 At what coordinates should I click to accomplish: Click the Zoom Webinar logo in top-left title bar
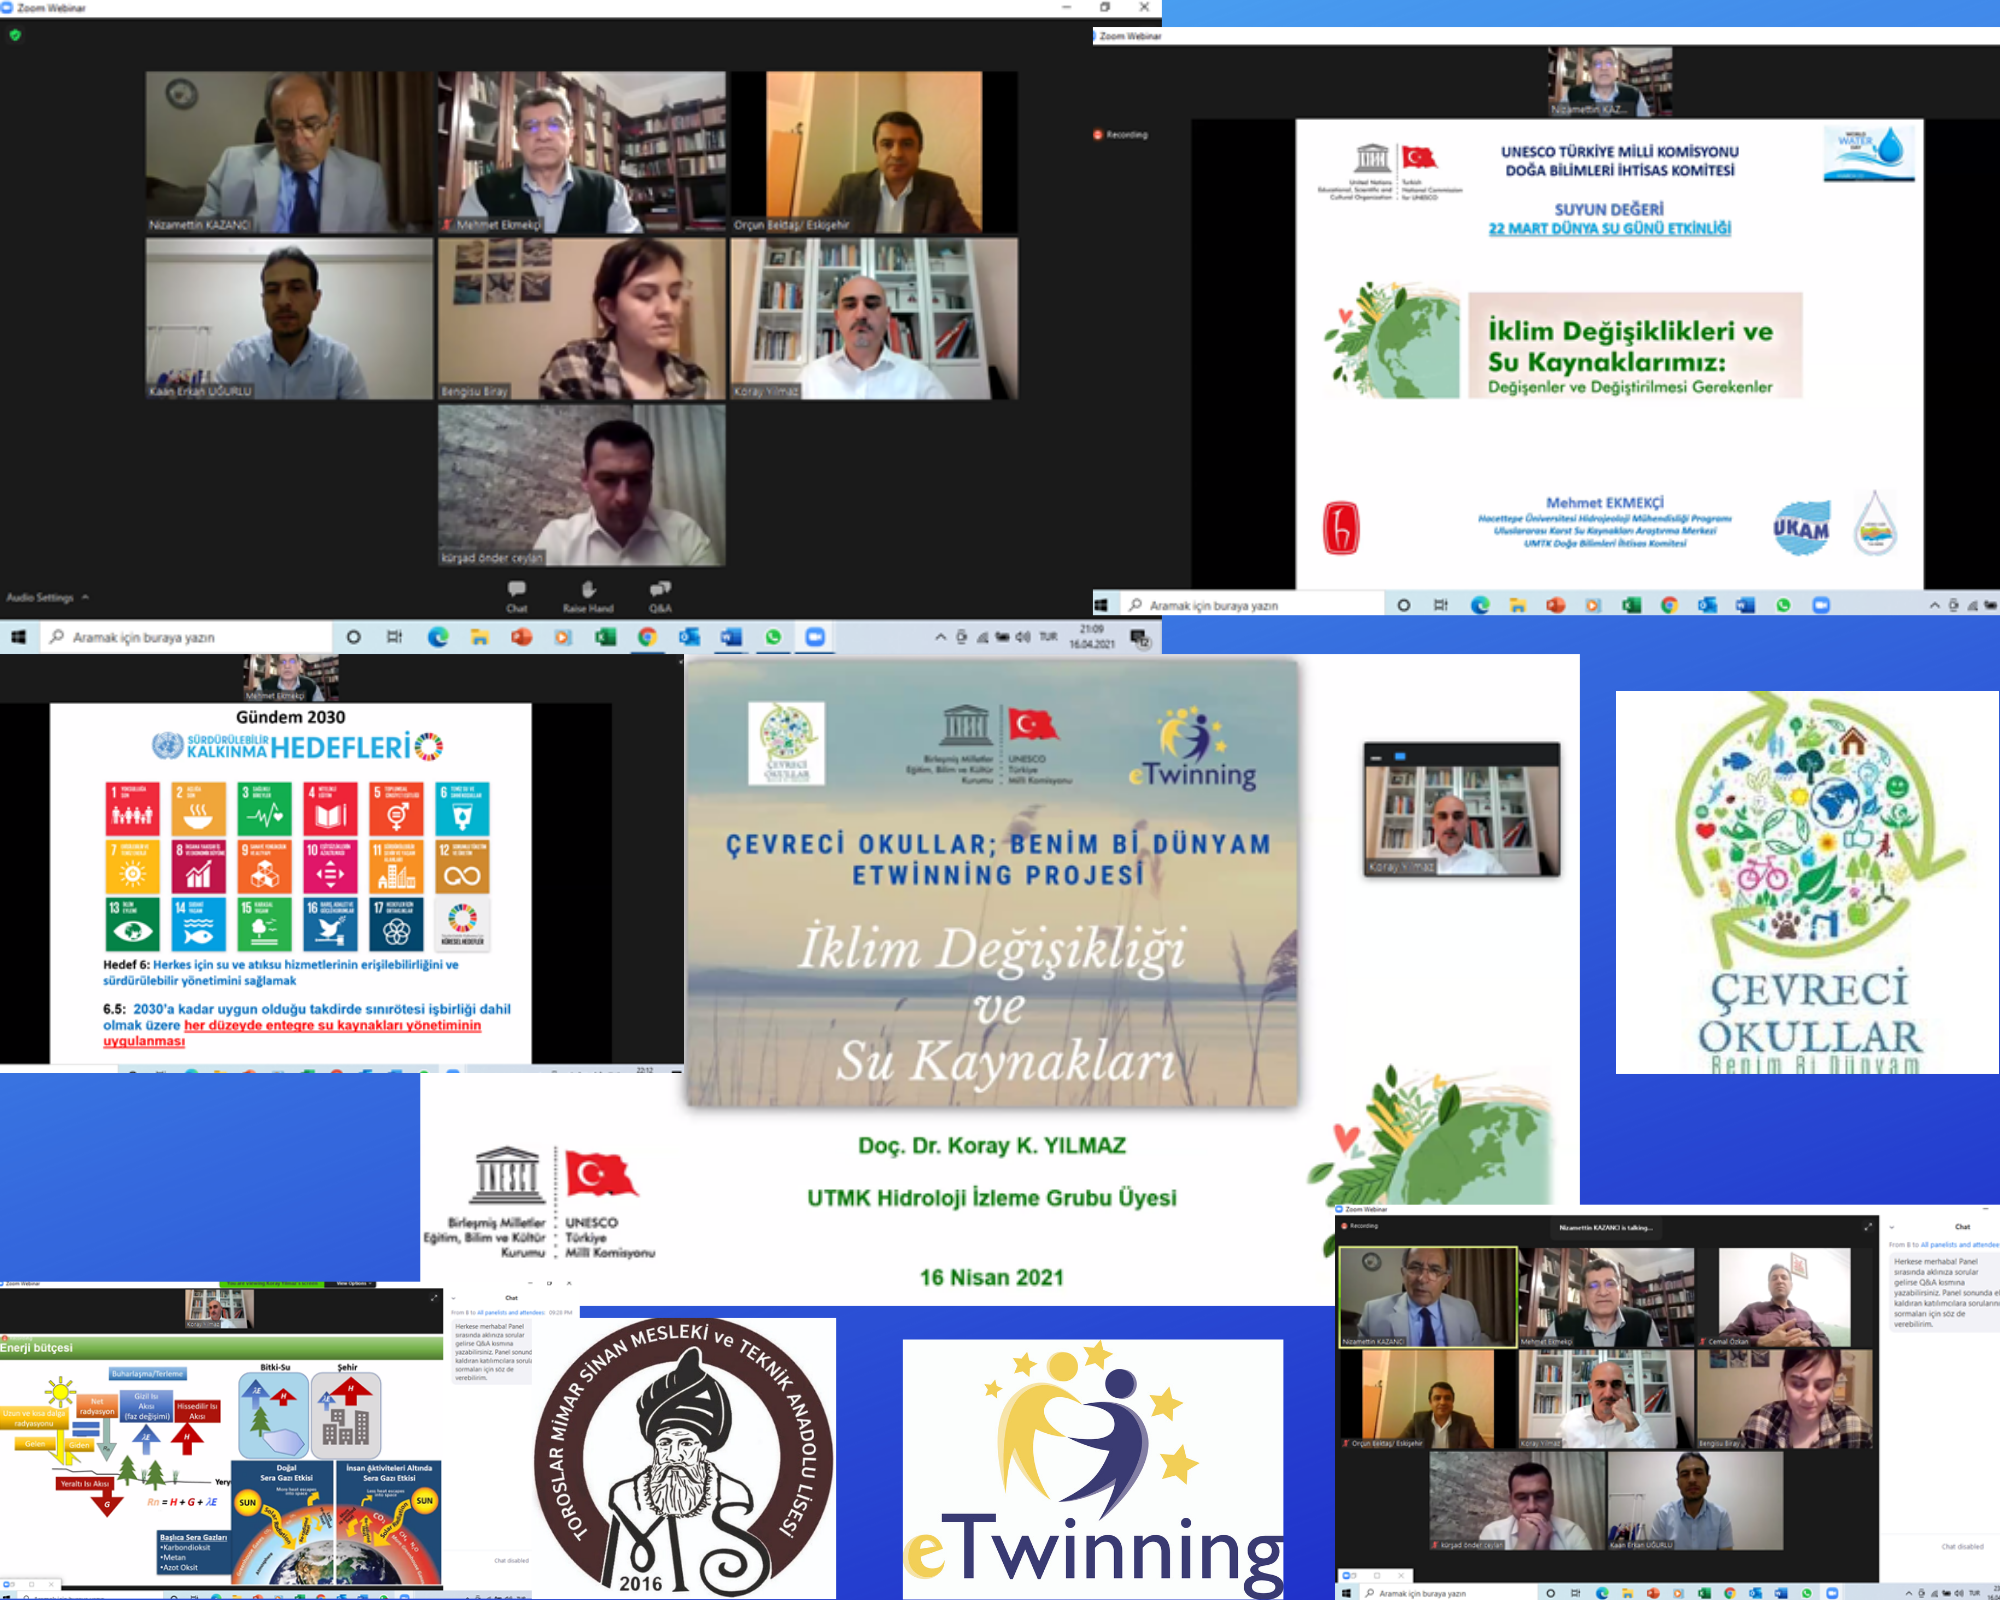[x=8, y=7]
